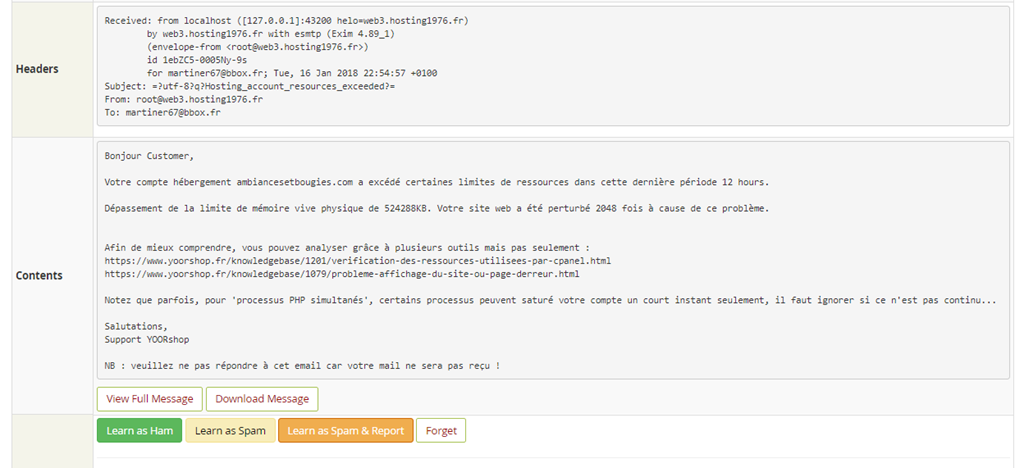Click the memory limit 524288KB sentence
Screen dimensions: 1015x468
click(437, 208)
